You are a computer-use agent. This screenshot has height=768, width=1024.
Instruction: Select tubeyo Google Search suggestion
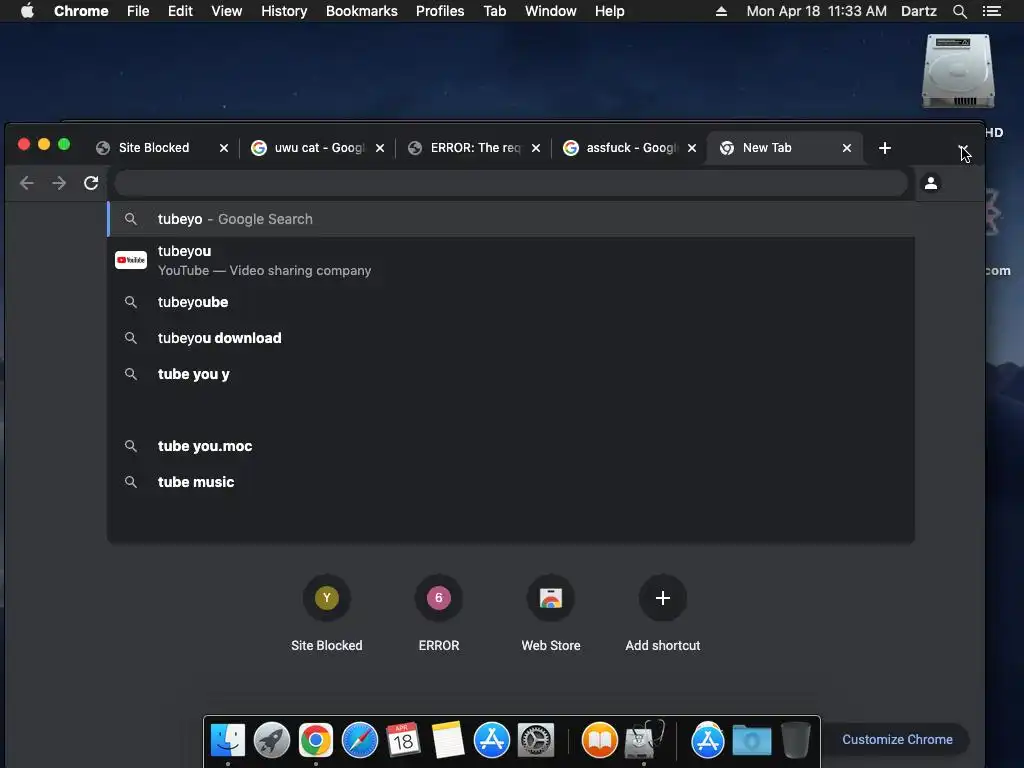tap(511, 219)
